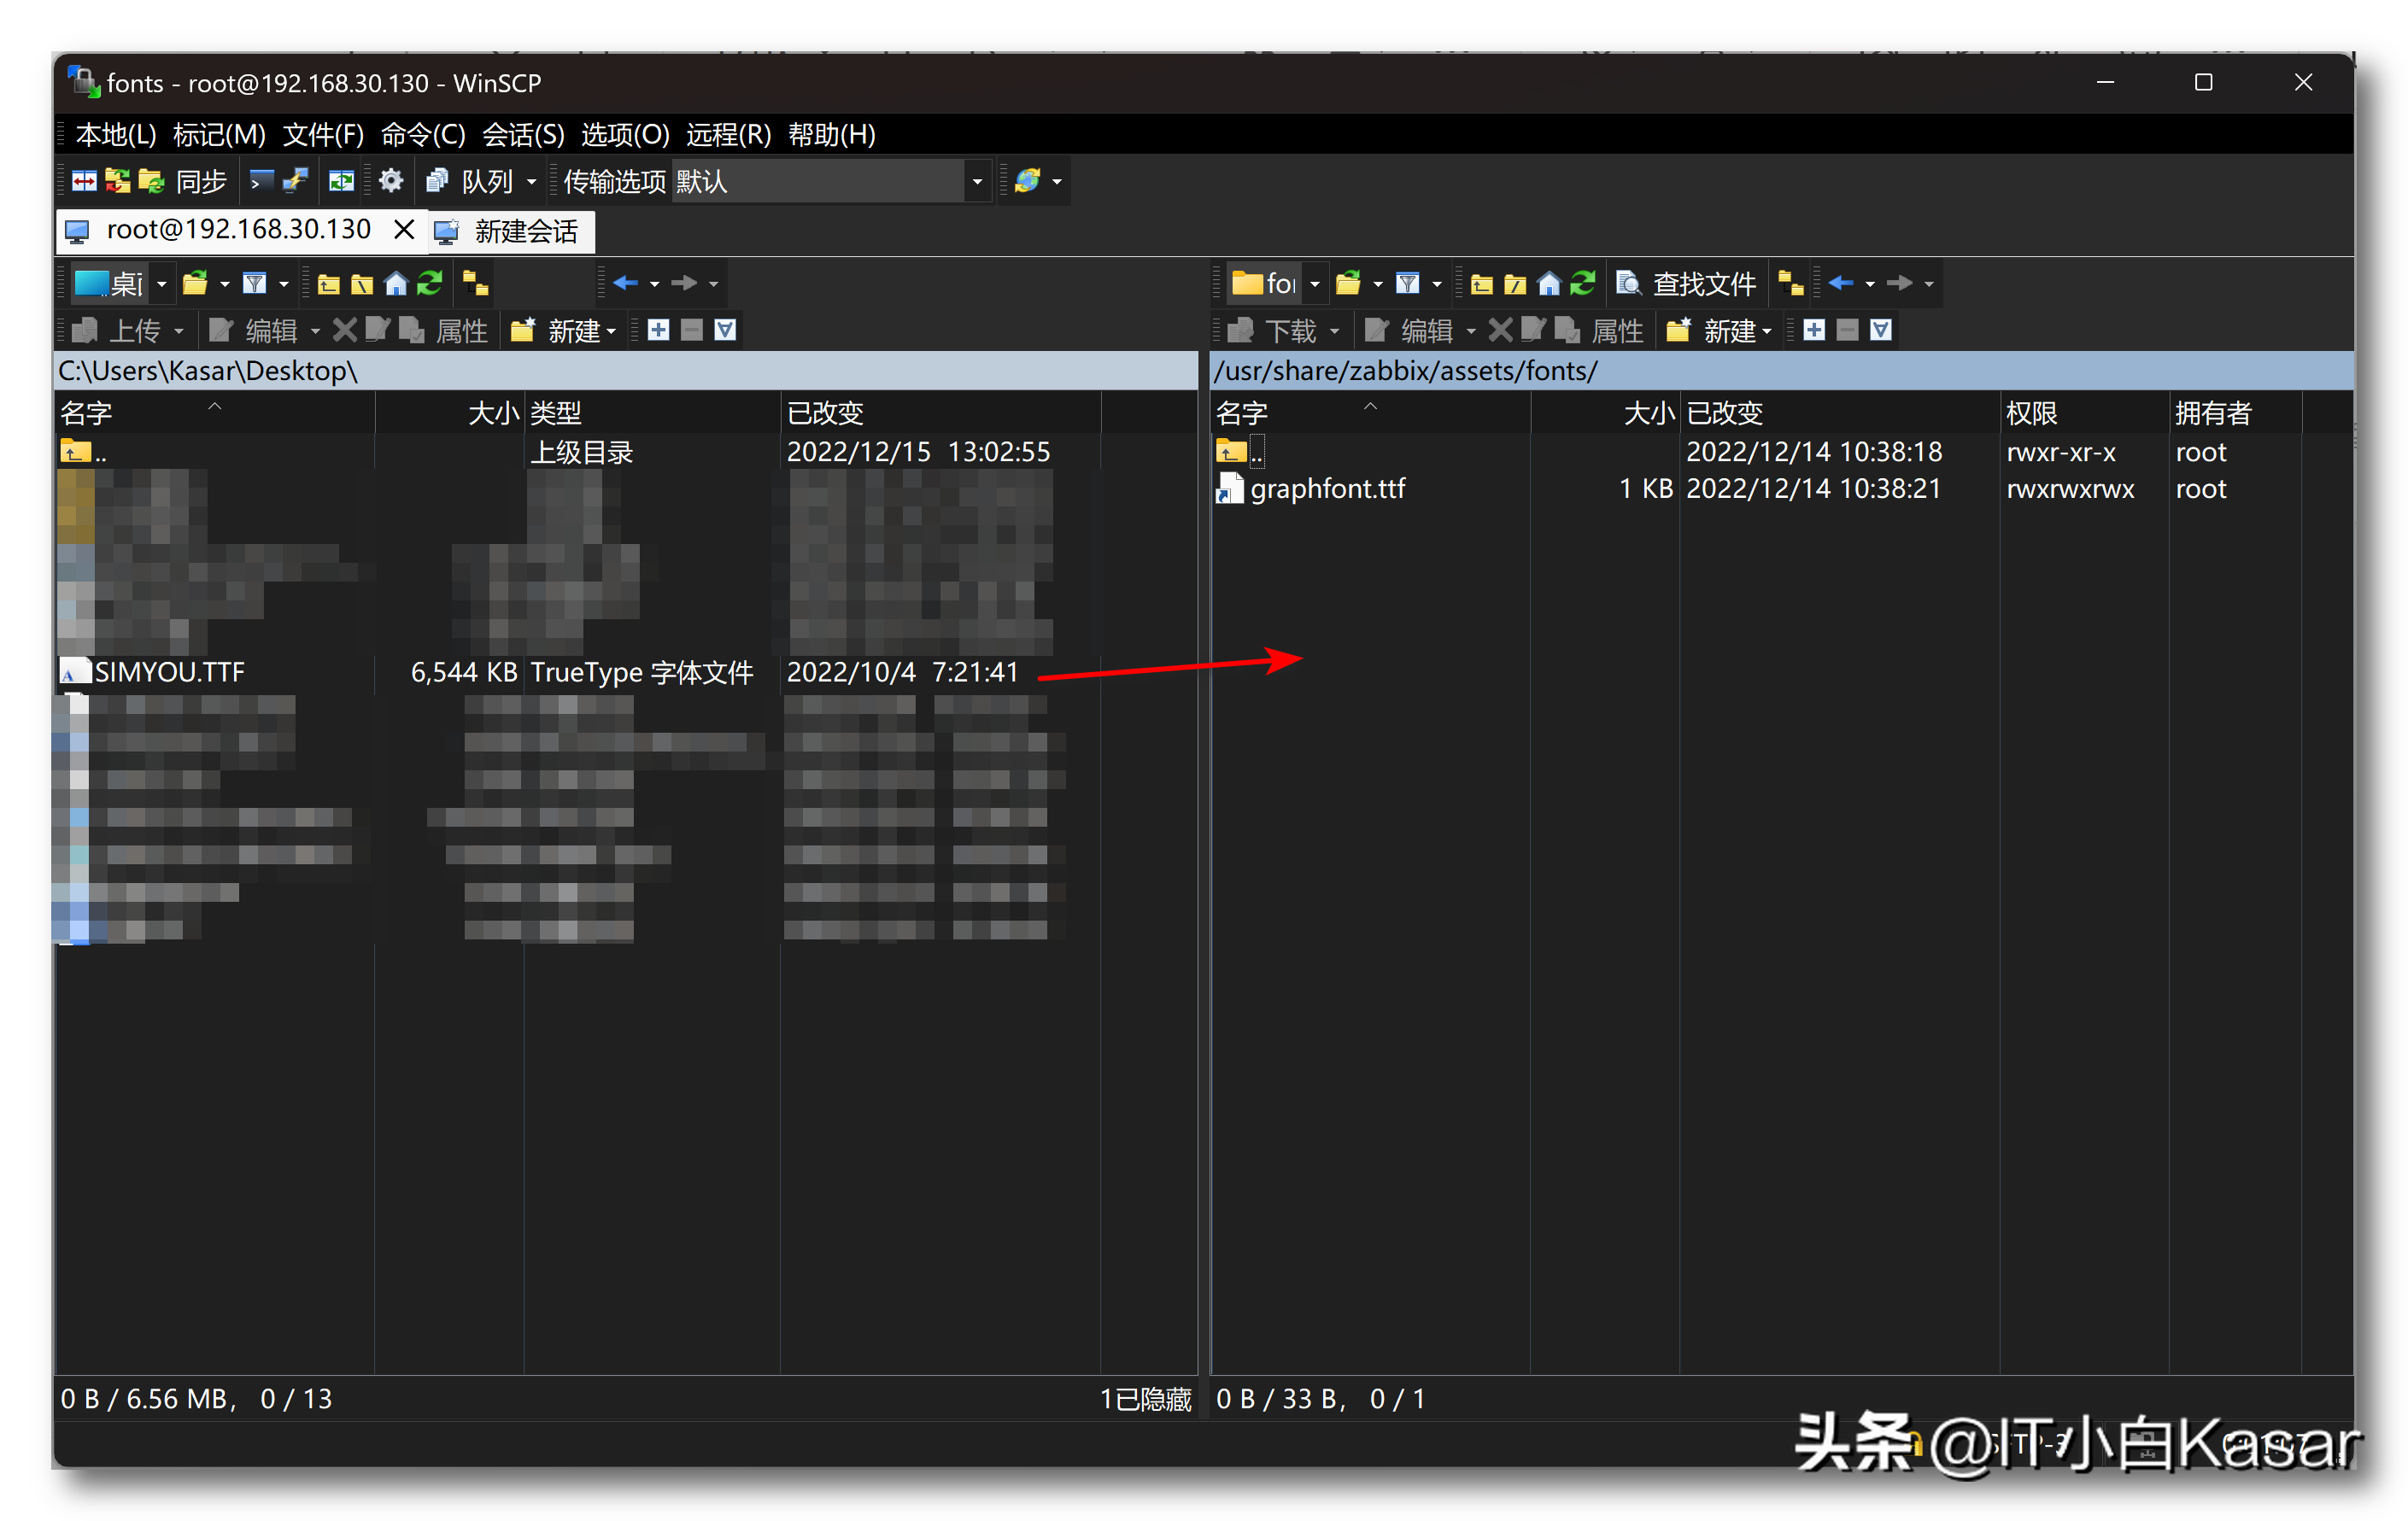Sort local panel by 类型 column

pos(652,412)
